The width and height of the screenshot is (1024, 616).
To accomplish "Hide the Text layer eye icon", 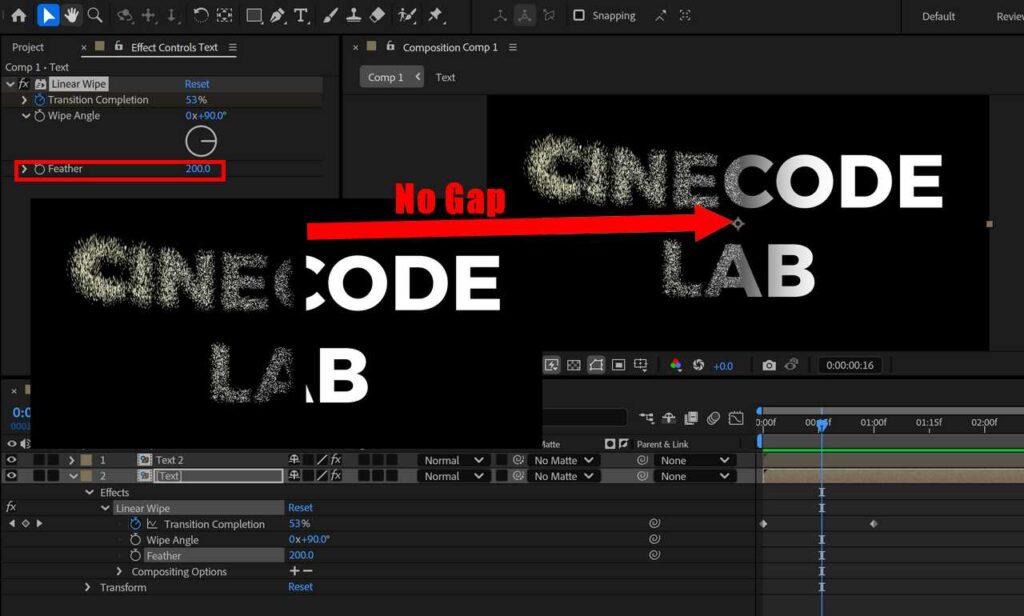I will click(11, 476).
